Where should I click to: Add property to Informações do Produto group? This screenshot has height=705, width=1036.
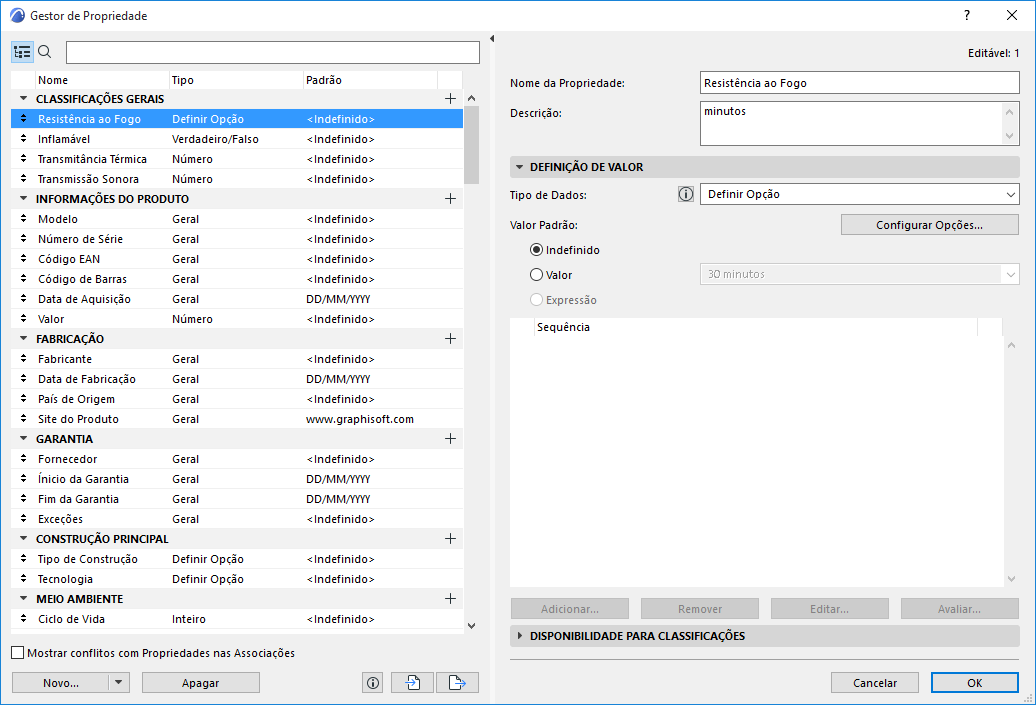point(451,199)
